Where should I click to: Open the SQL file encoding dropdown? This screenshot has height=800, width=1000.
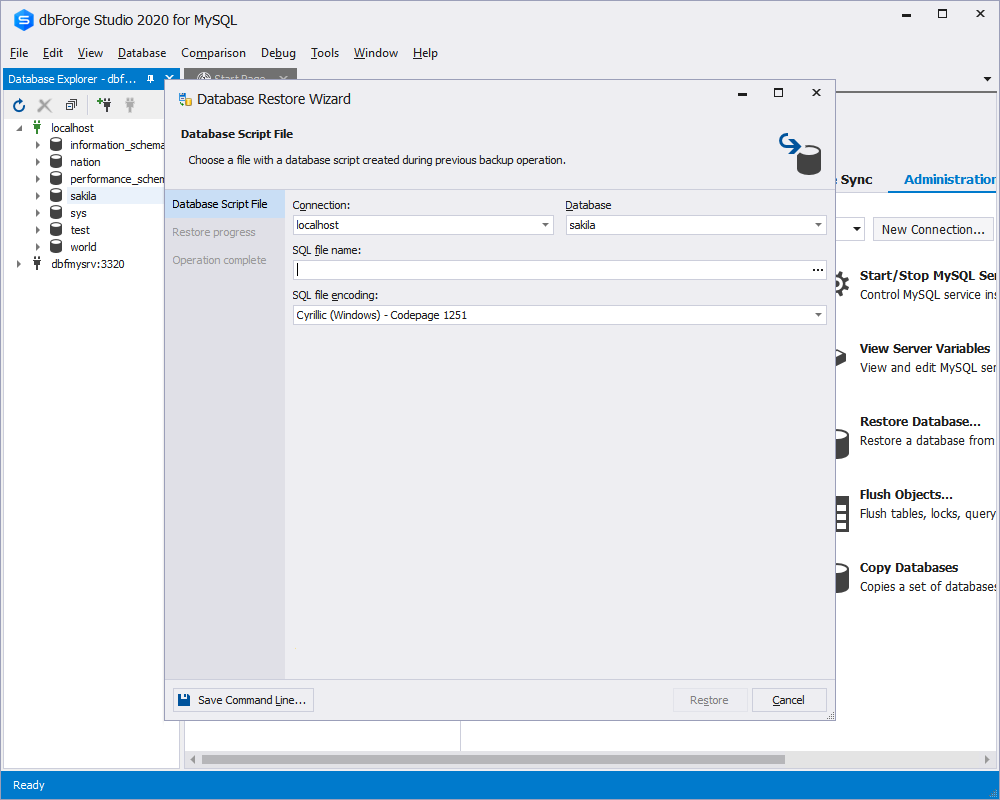click(x=818, y=315)
